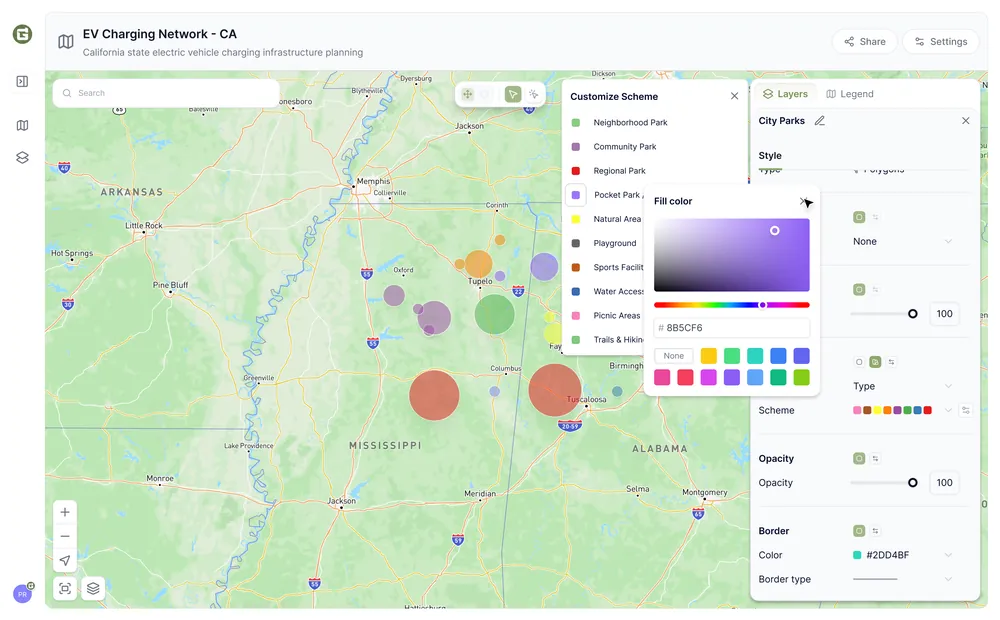Image resolution: width=1000 pixels, height=620 pixels.
Task: Click the Share button
Action: point(865,41)
